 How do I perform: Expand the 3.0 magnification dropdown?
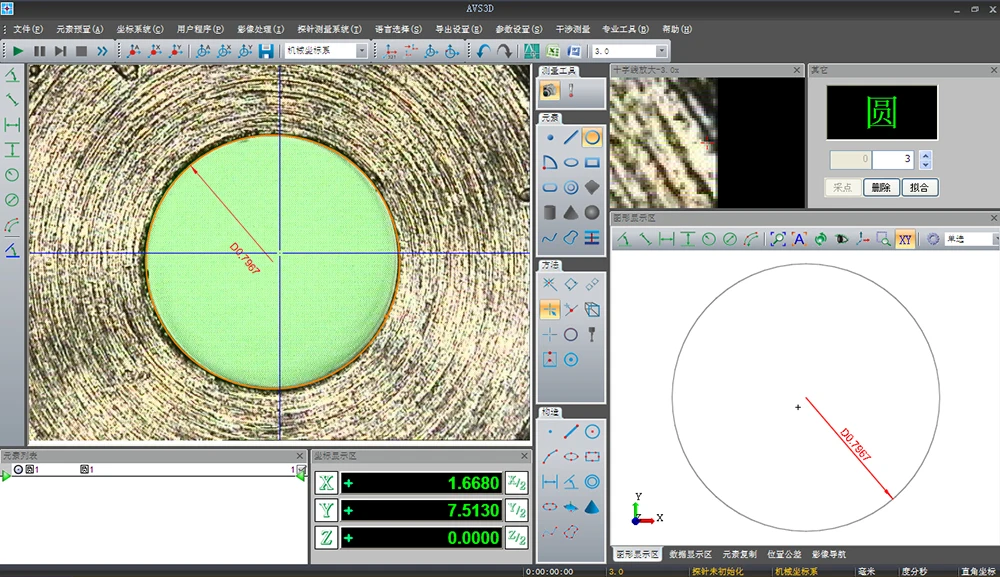coord(661,51)
